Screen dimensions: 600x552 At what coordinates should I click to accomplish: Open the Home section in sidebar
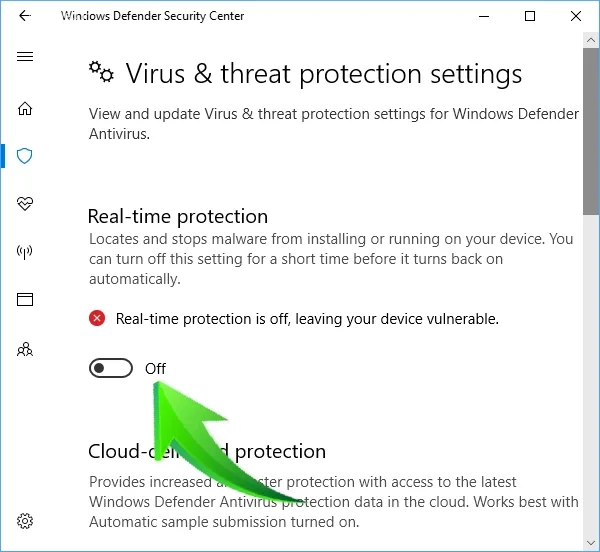25,108
